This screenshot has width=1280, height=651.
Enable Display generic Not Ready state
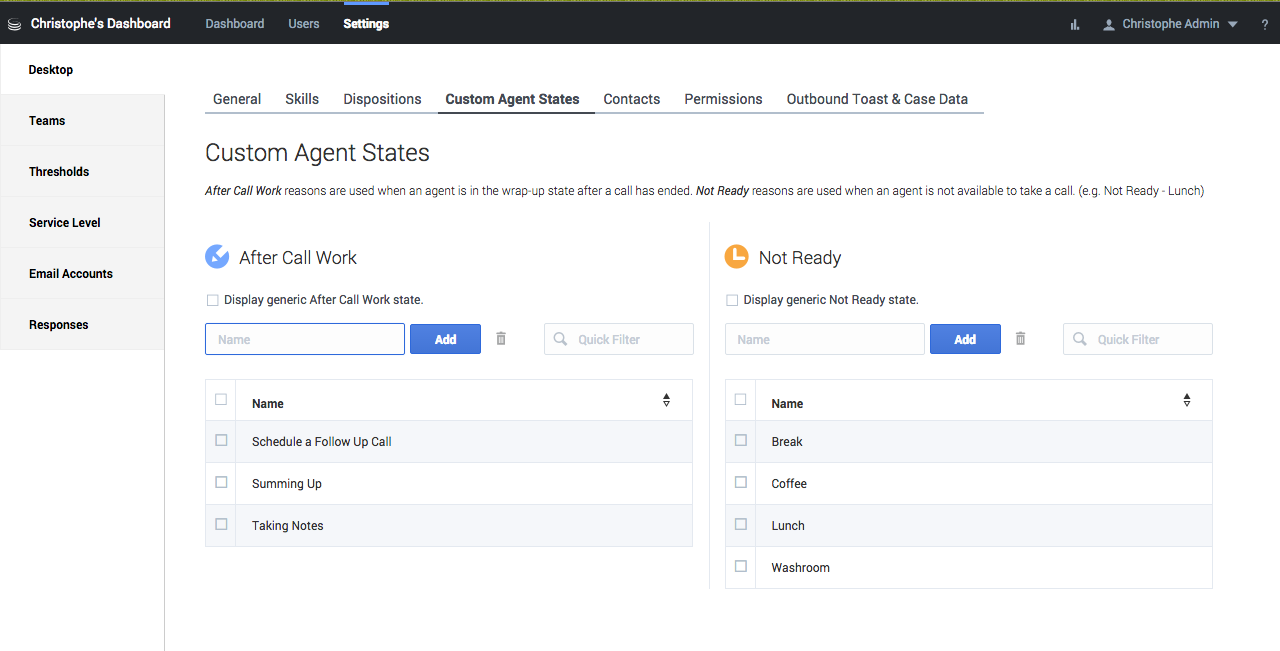[732, 300]
